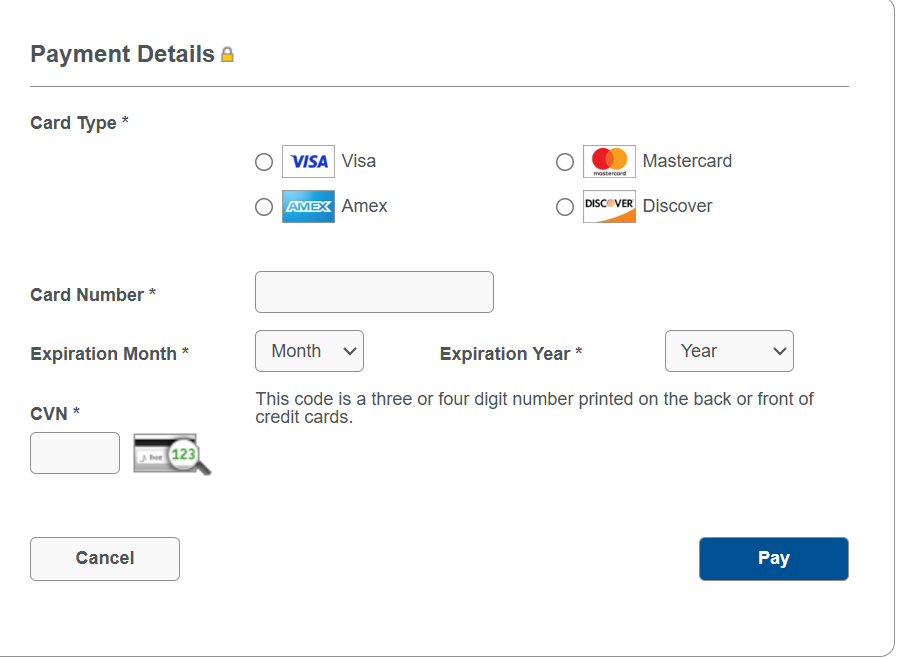Click the Mastercard logo icon
The width and height of the screenshot is (898, 658).
tap(609, 161)
